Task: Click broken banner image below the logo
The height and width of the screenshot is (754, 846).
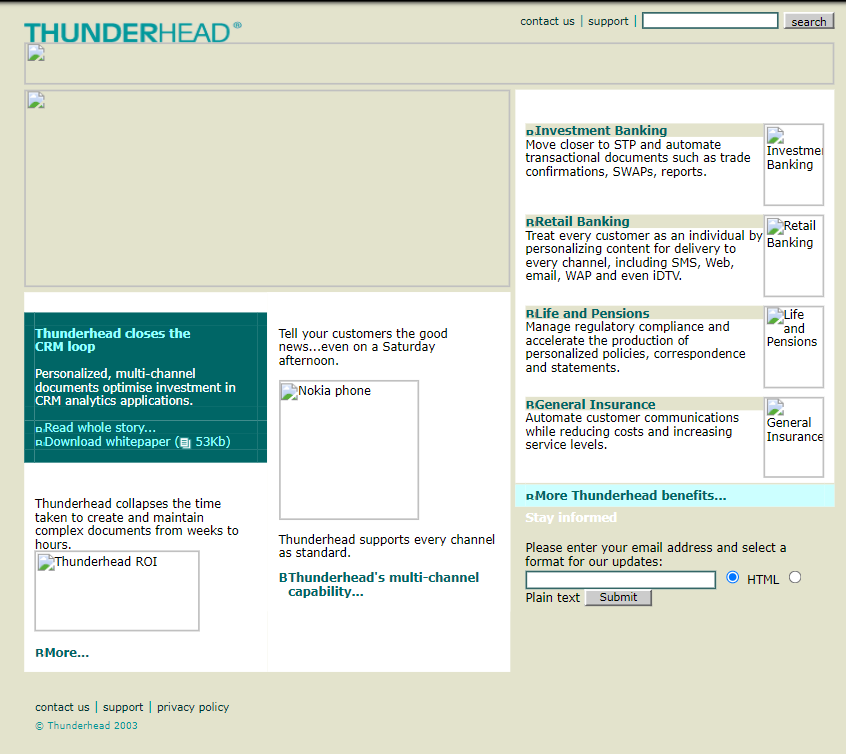Action: pyautogui.click(x=429, y=64)
